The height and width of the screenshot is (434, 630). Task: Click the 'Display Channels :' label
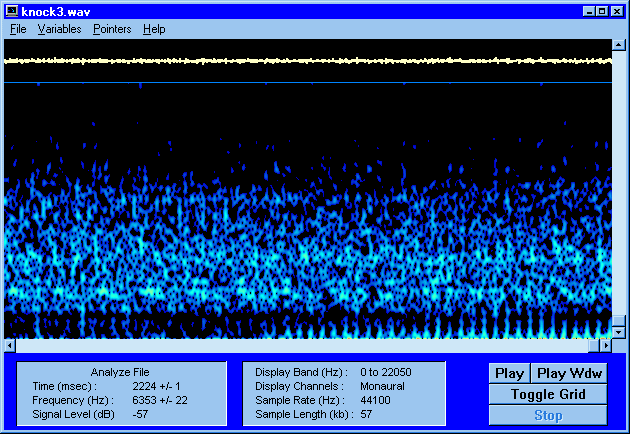pos(299,386)
